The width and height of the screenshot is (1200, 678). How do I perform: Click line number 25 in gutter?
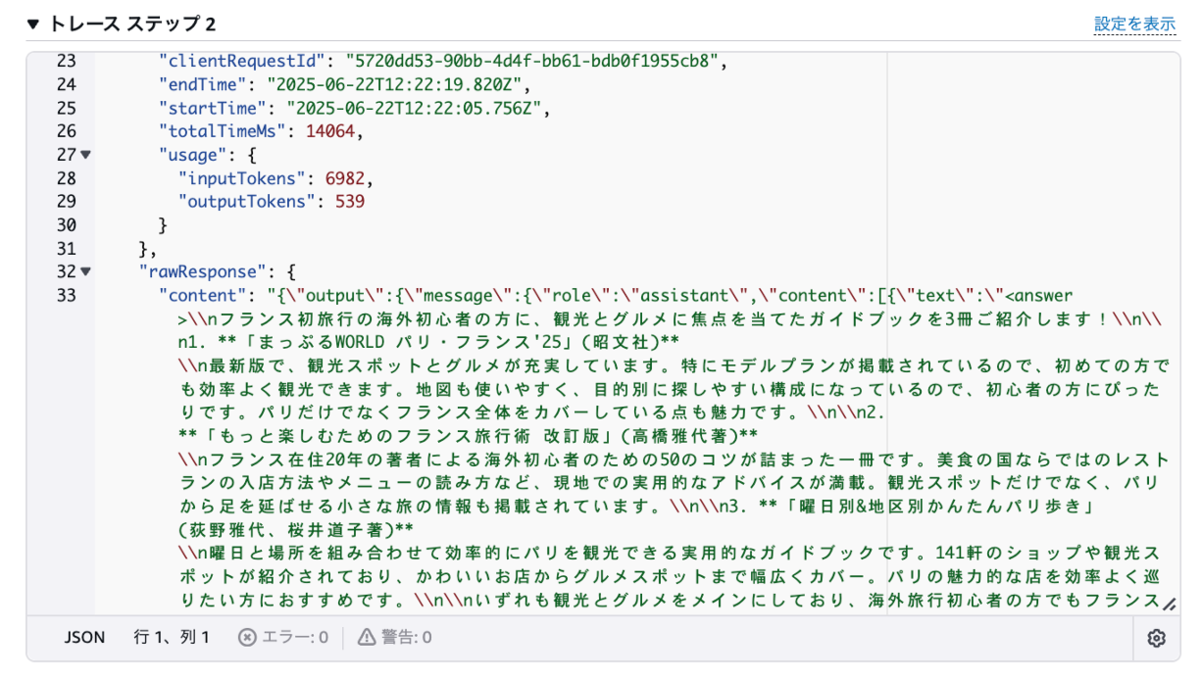tap(66, 108)
